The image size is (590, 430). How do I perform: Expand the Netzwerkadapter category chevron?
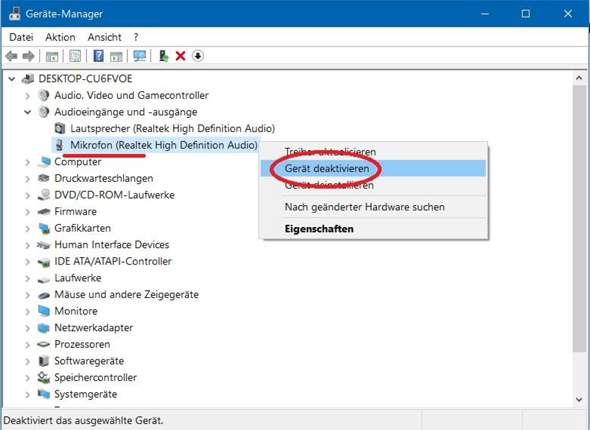27,328
